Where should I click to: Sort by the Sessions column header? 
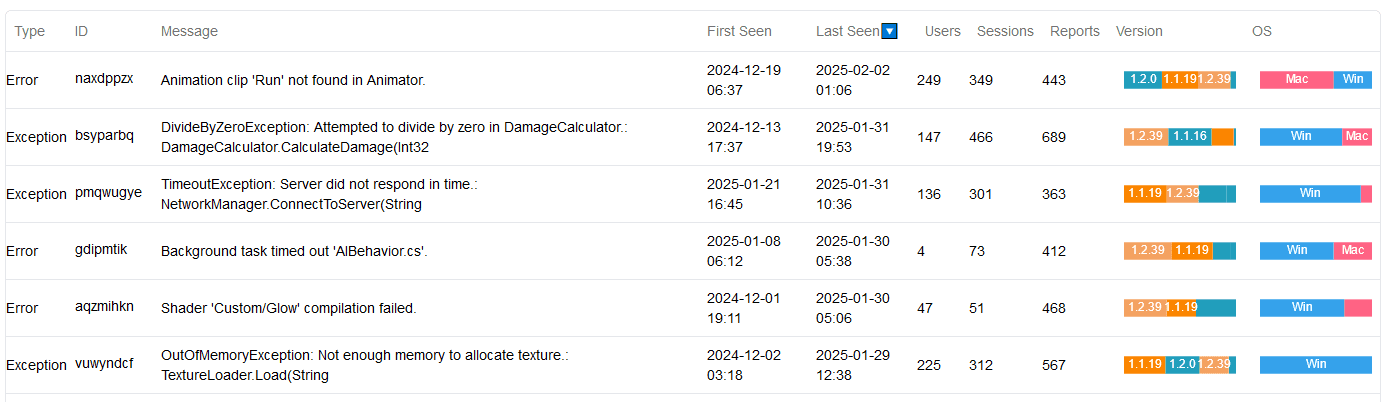tap(1005, 31)
